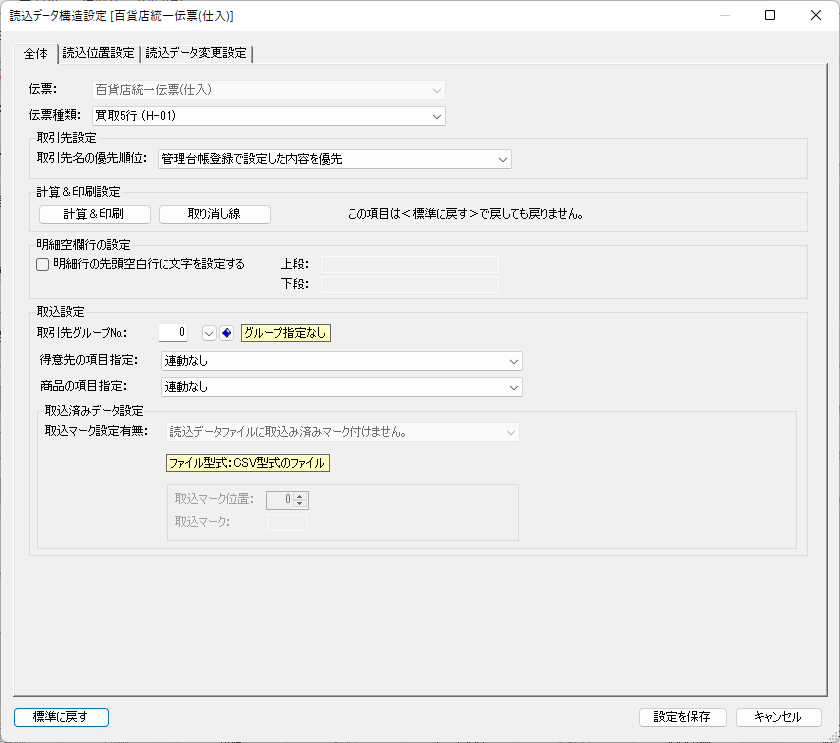Enable 明細行の先頭空白行に文字を設定する checkbox
Viewport: 840px width, 743px height.
pos(42,264)
